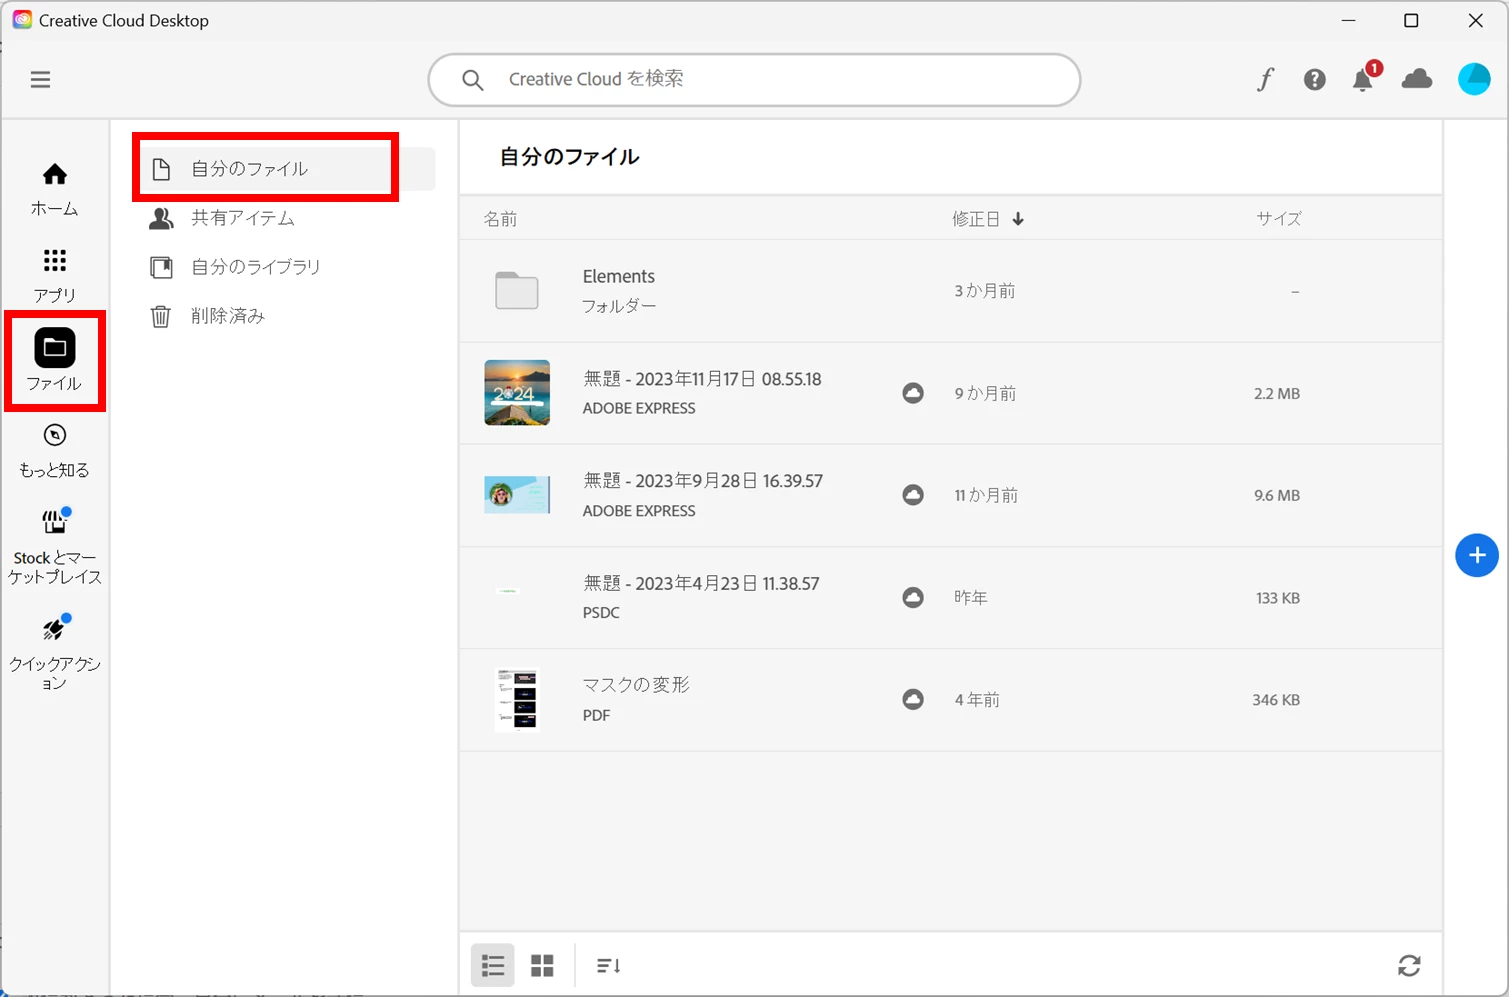
Task: Click cloud icon for マスクの変形 PDF
Action: [x=913, y=699]
